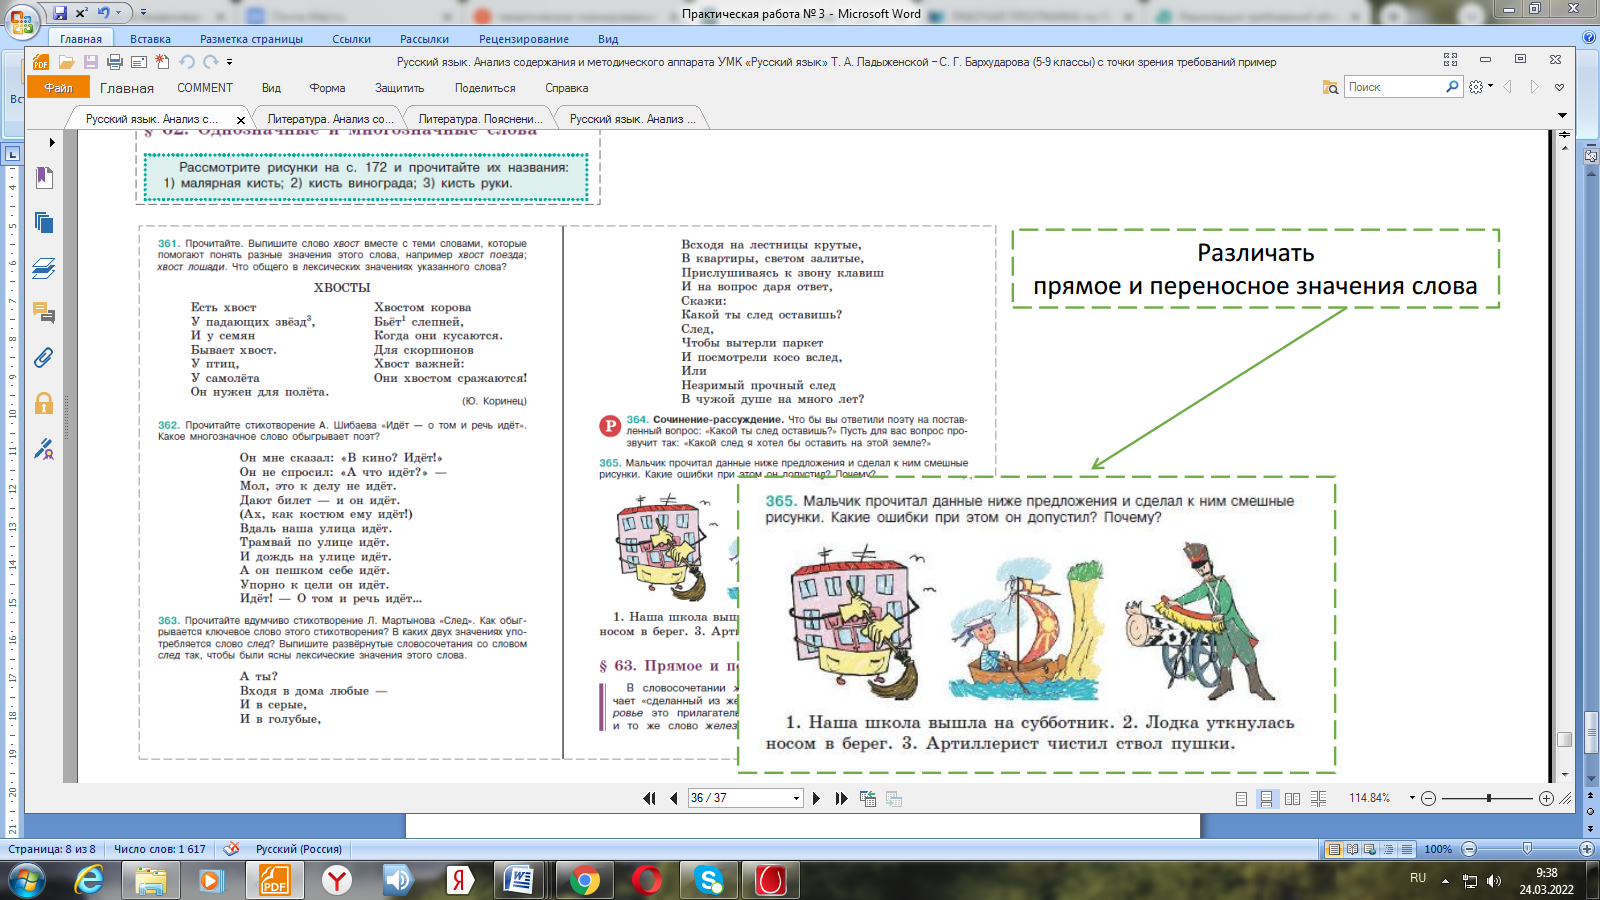Expand the left navigation panel arrow

52,142
